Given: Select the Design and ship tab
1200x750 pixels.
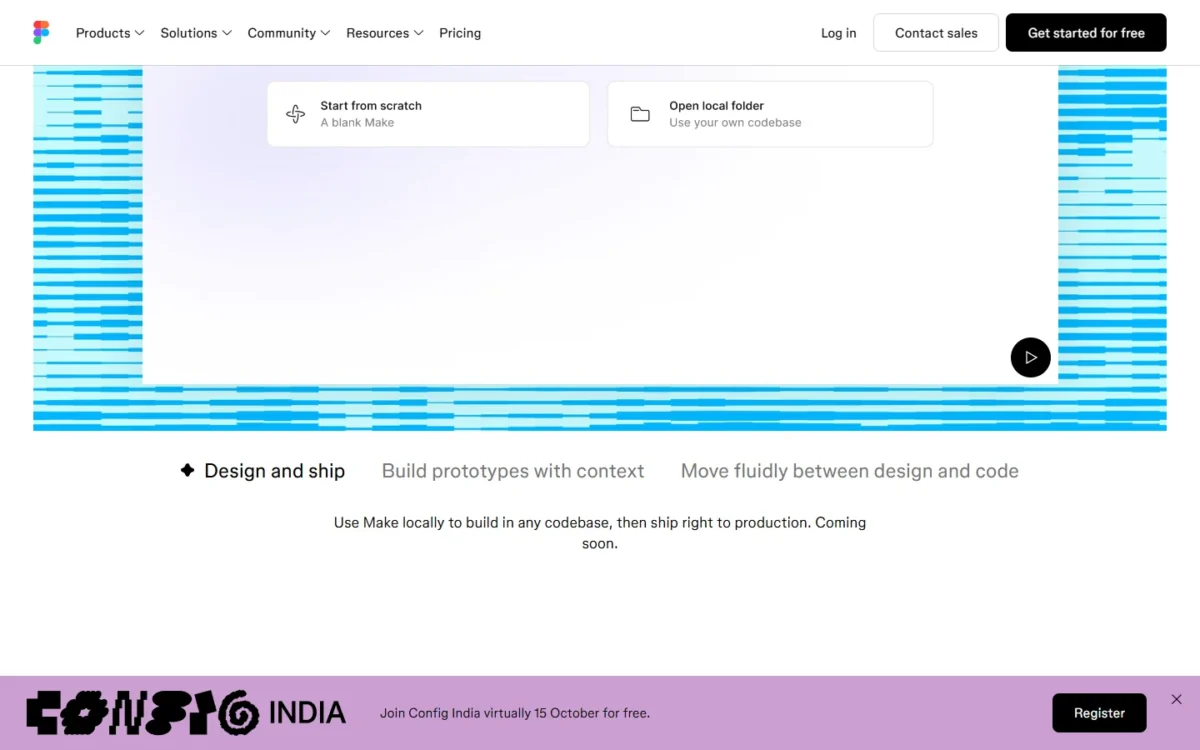Looking at the screenshot, I should (x=263, y=471).
